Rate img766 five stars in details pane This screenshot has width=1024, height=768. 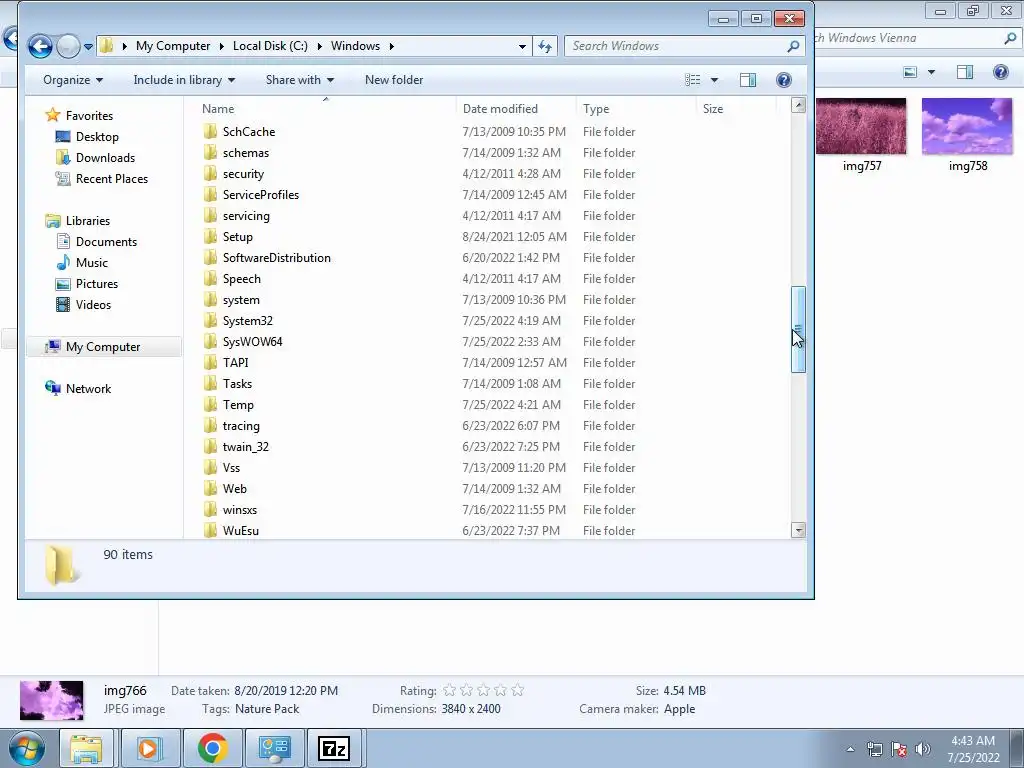(518, 690)
